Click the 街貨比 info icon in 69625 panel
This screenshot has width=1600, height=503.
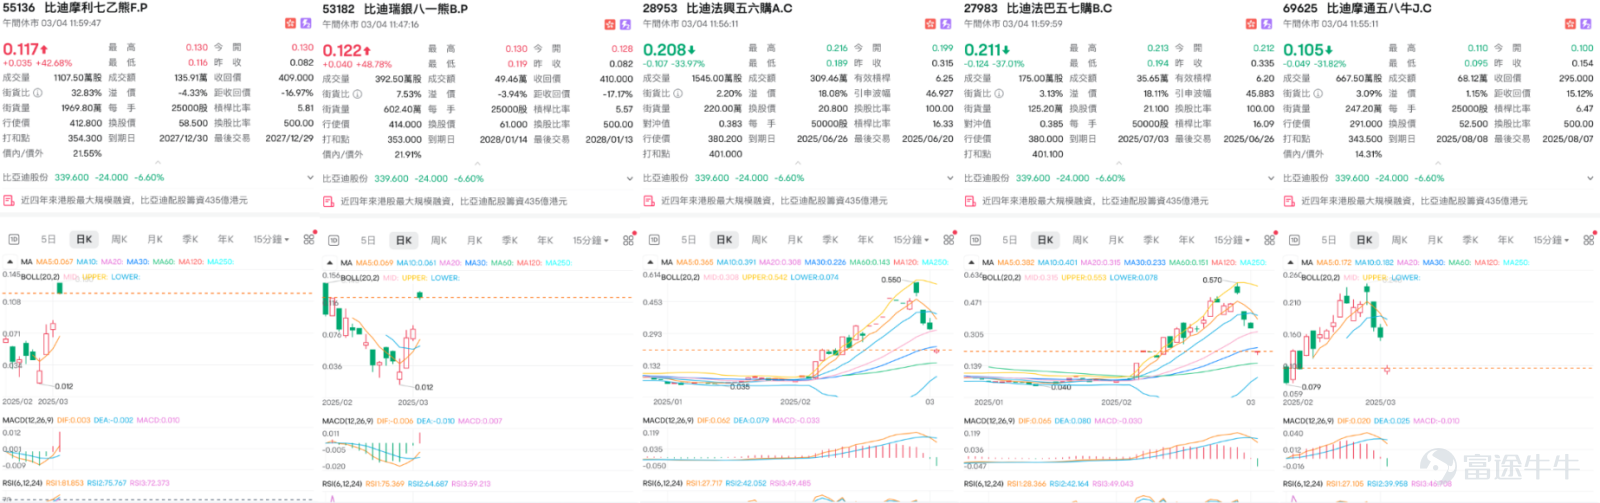pos(1318,93)
